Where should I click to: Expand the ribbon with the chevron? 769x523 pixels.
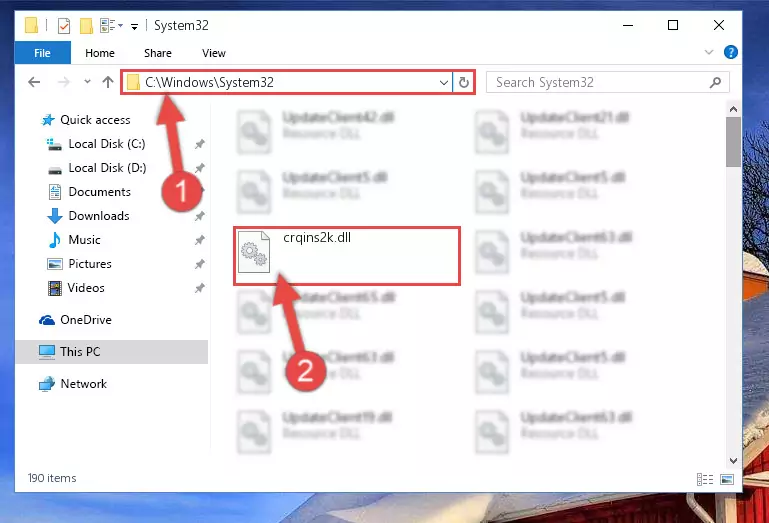709,52
